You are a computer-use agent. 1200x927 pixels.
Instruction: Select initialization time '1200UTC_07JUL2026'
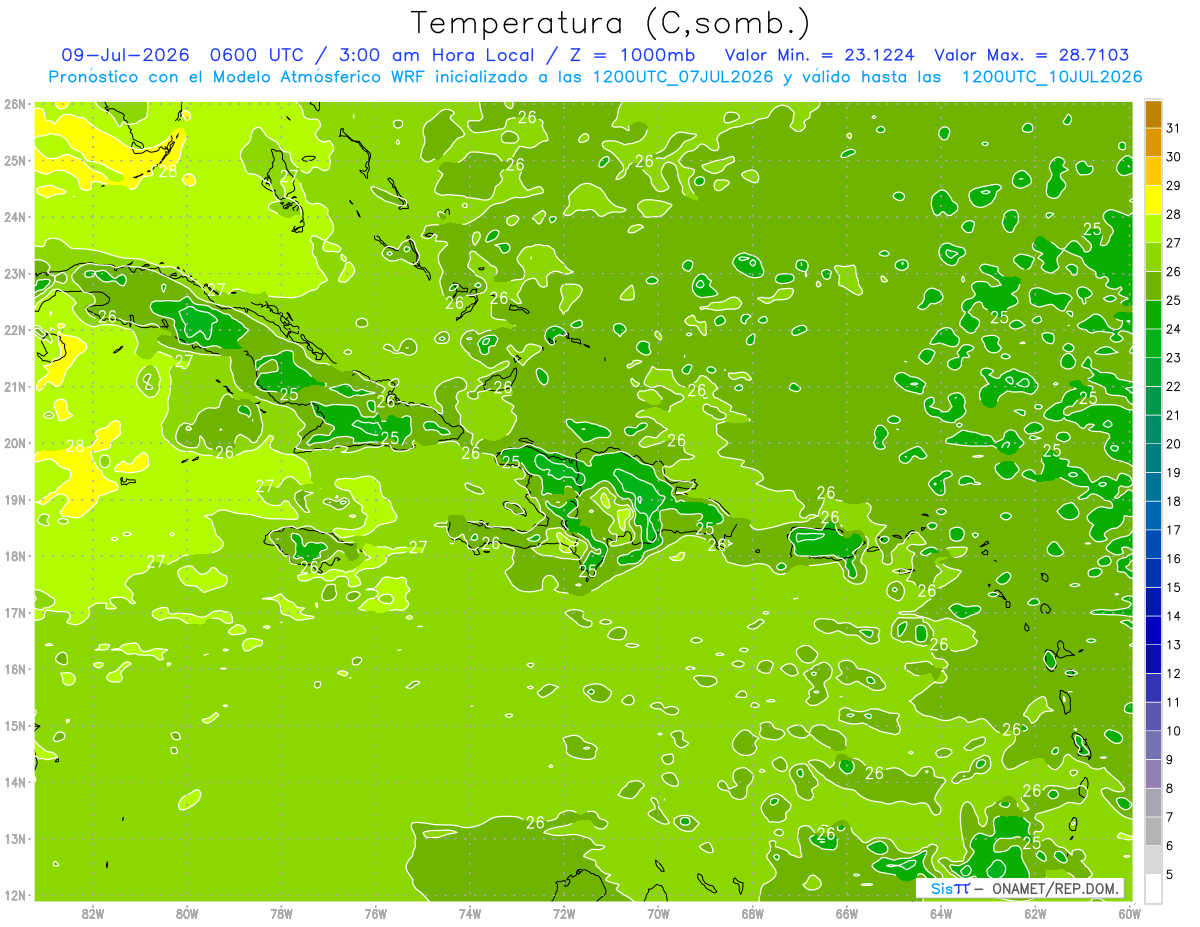click(683, 76)
